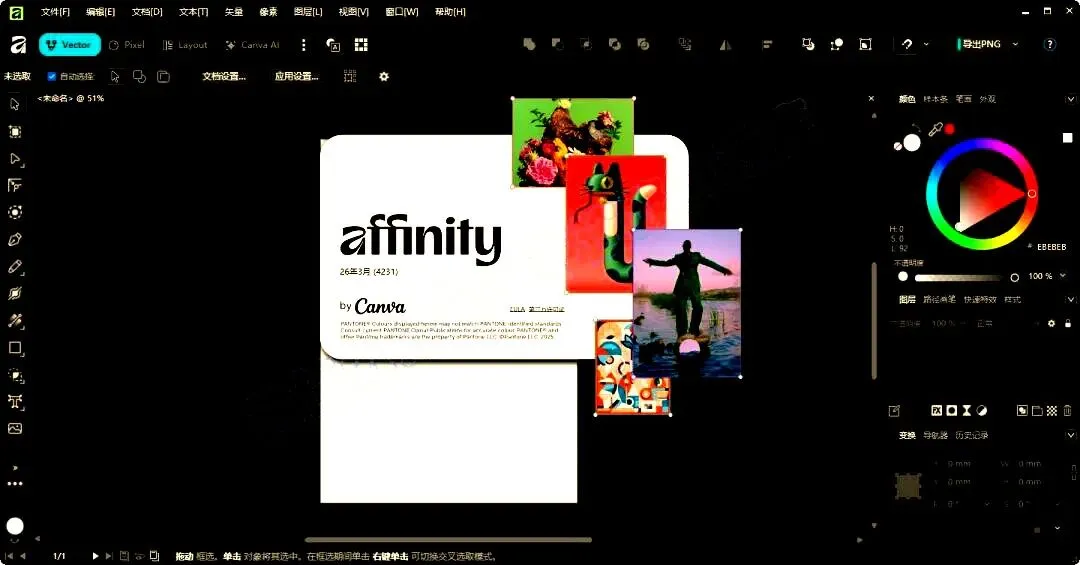Image resolution: width=1080 pixels, height=565 pixels.
Task: Click the edit-all-layers icon at Layers bottom left
Action: click(894, 411)
